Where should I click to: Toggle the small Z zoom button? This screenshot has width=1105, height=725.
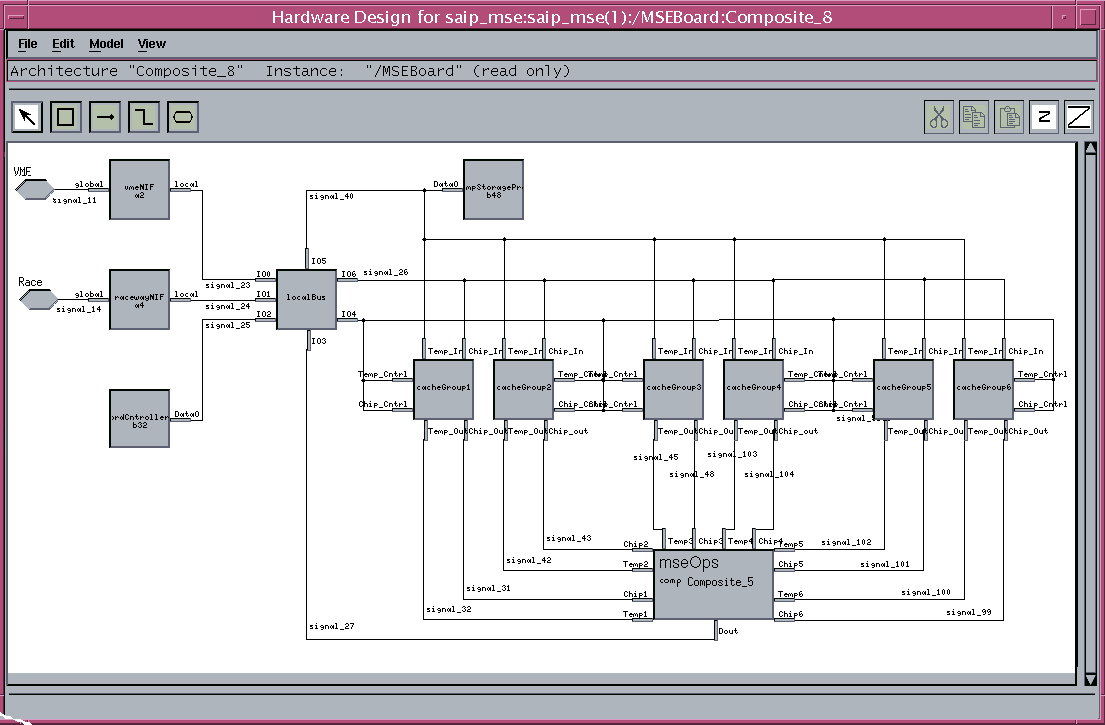(x=1044, y=117)
